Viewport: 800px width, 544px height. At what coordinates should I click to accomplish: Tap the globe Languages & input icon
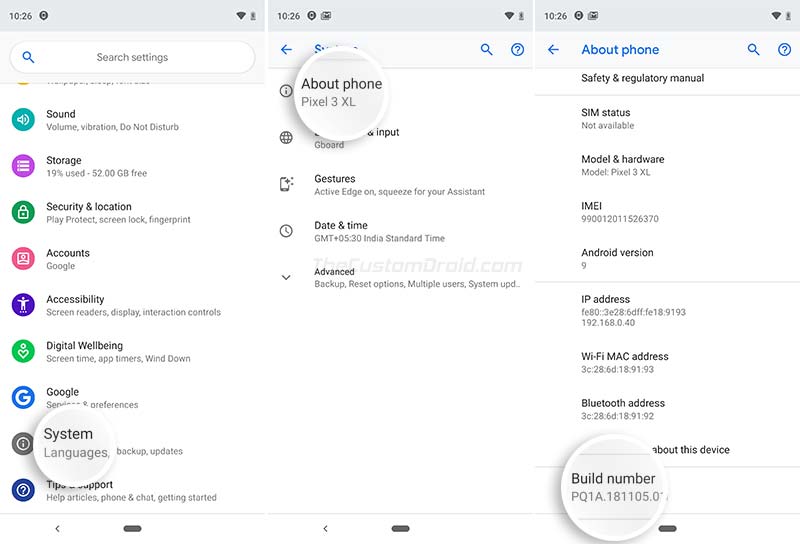(x=286, y=137)
